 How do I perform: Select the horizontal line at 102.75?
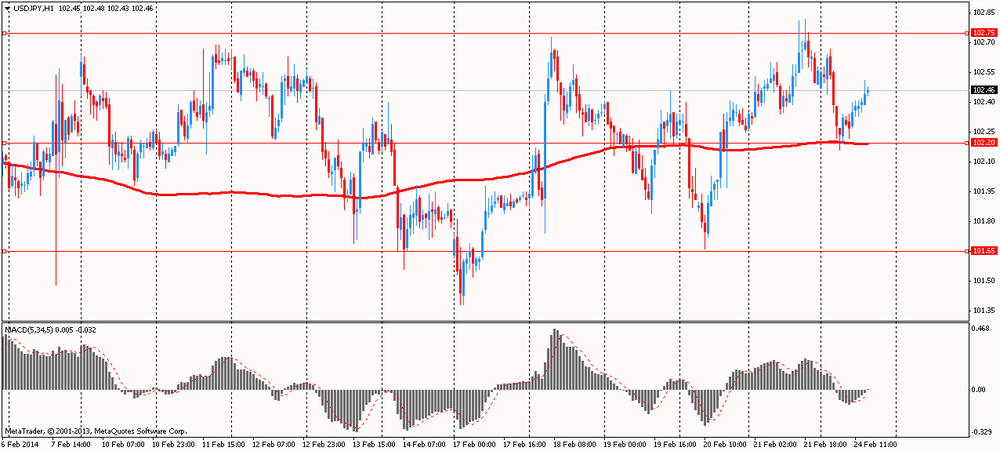coord(485,33)
